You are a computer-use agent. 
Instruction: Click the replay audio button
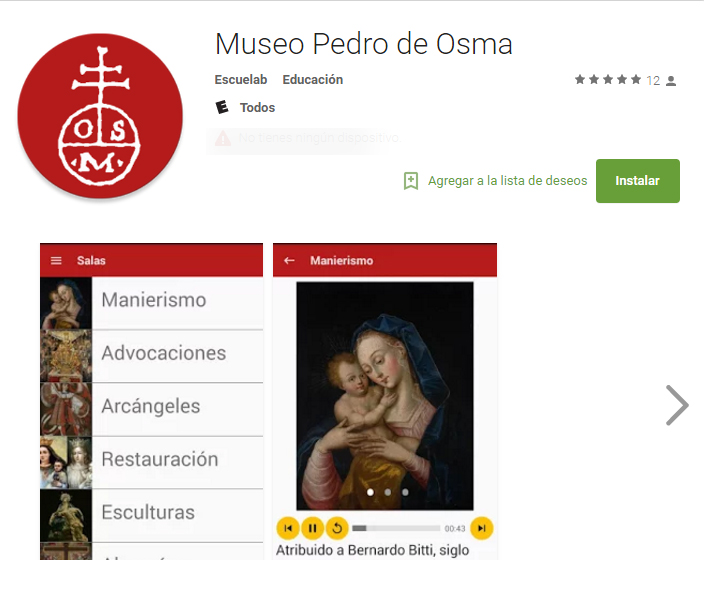(x=337, y=528)
